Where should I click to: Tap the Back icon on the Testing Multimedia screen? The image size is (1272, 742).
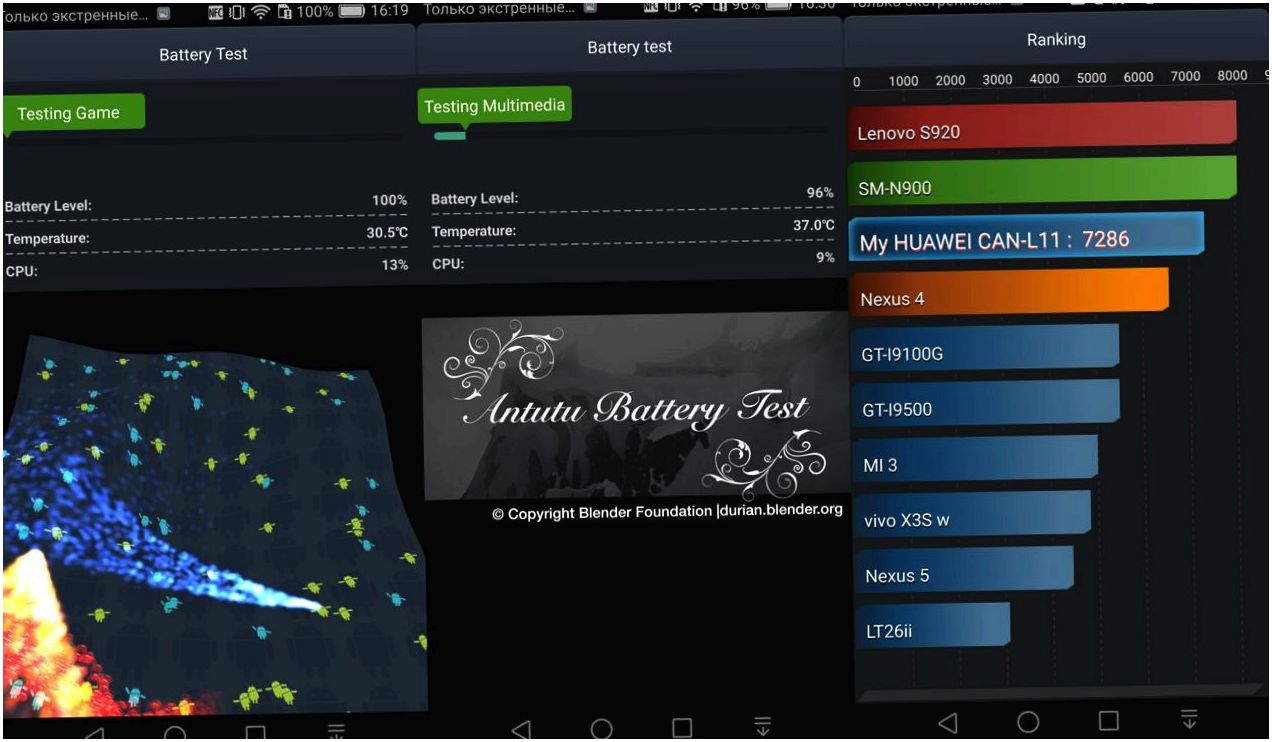pyautogui.click(x=522, y=729)
